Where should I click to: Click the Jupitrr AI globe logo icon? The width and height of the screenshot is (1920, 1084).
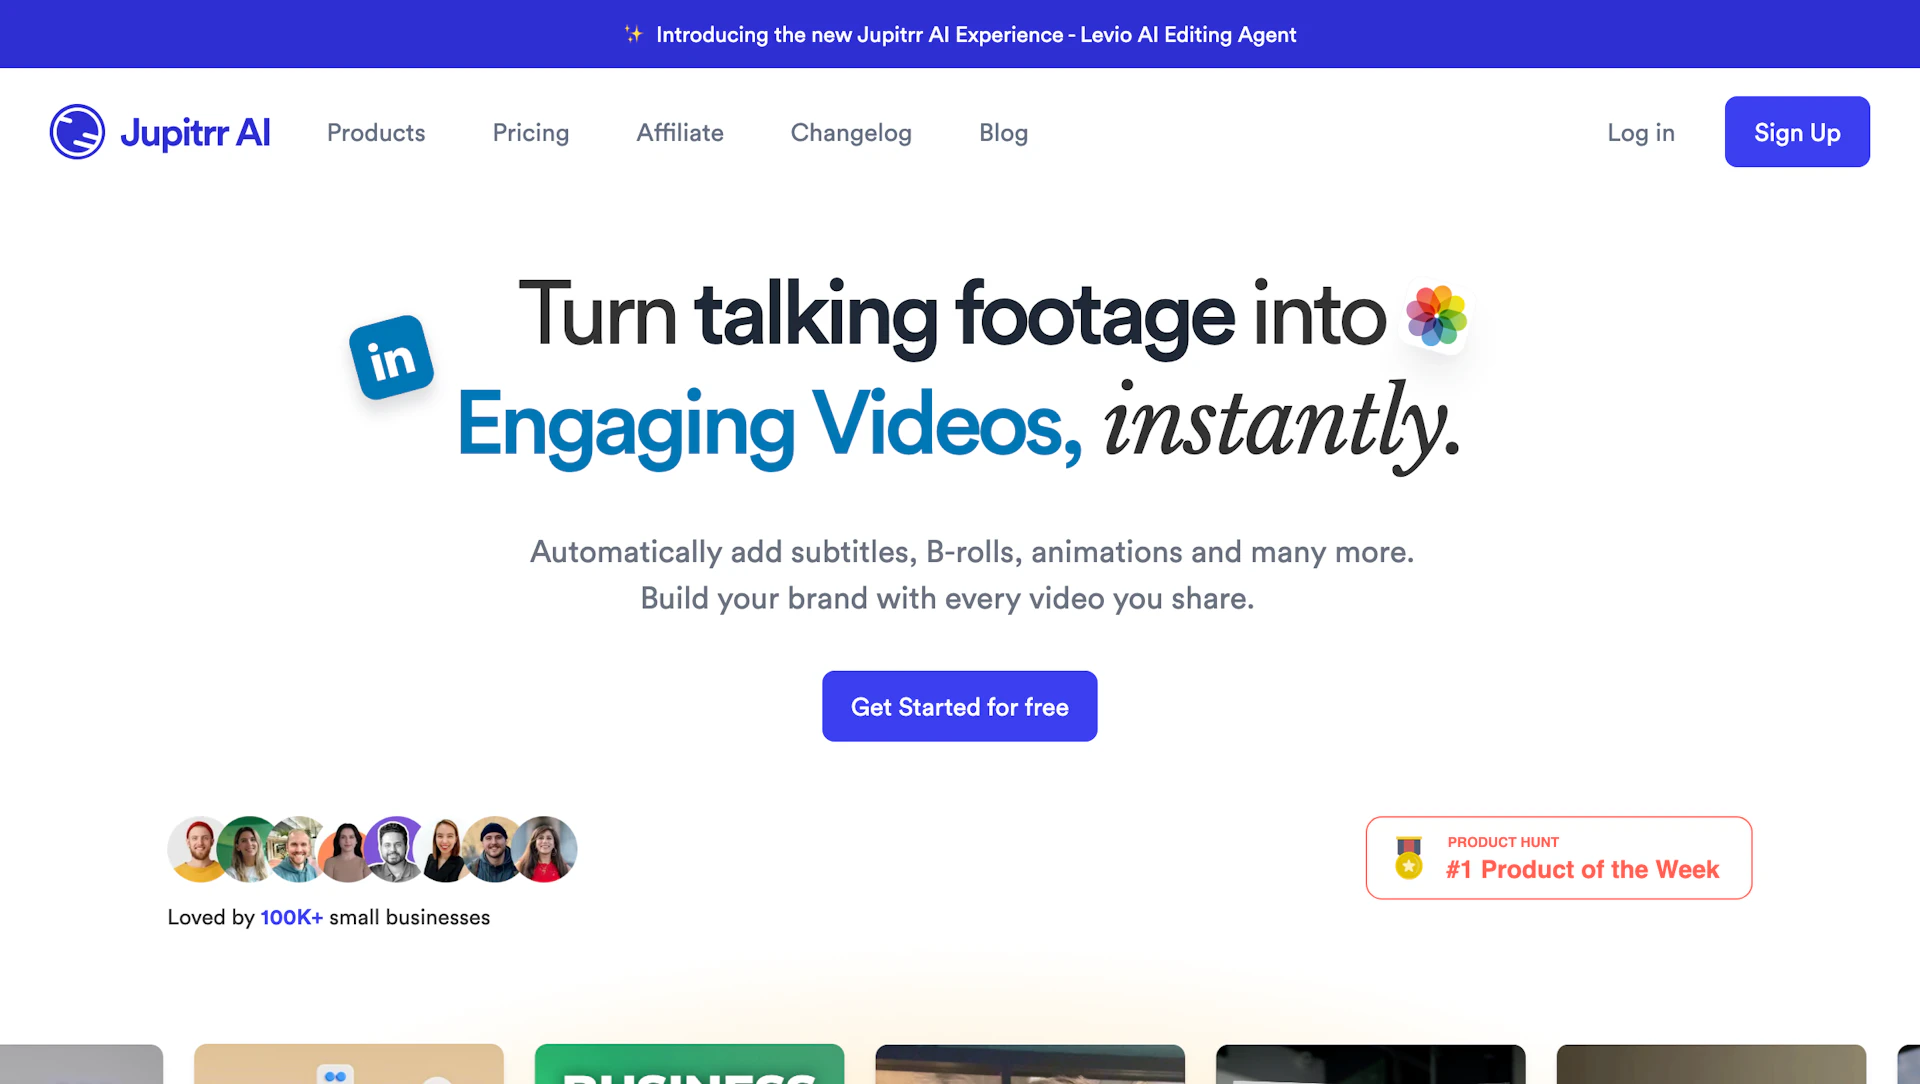(x=77, y=132)
